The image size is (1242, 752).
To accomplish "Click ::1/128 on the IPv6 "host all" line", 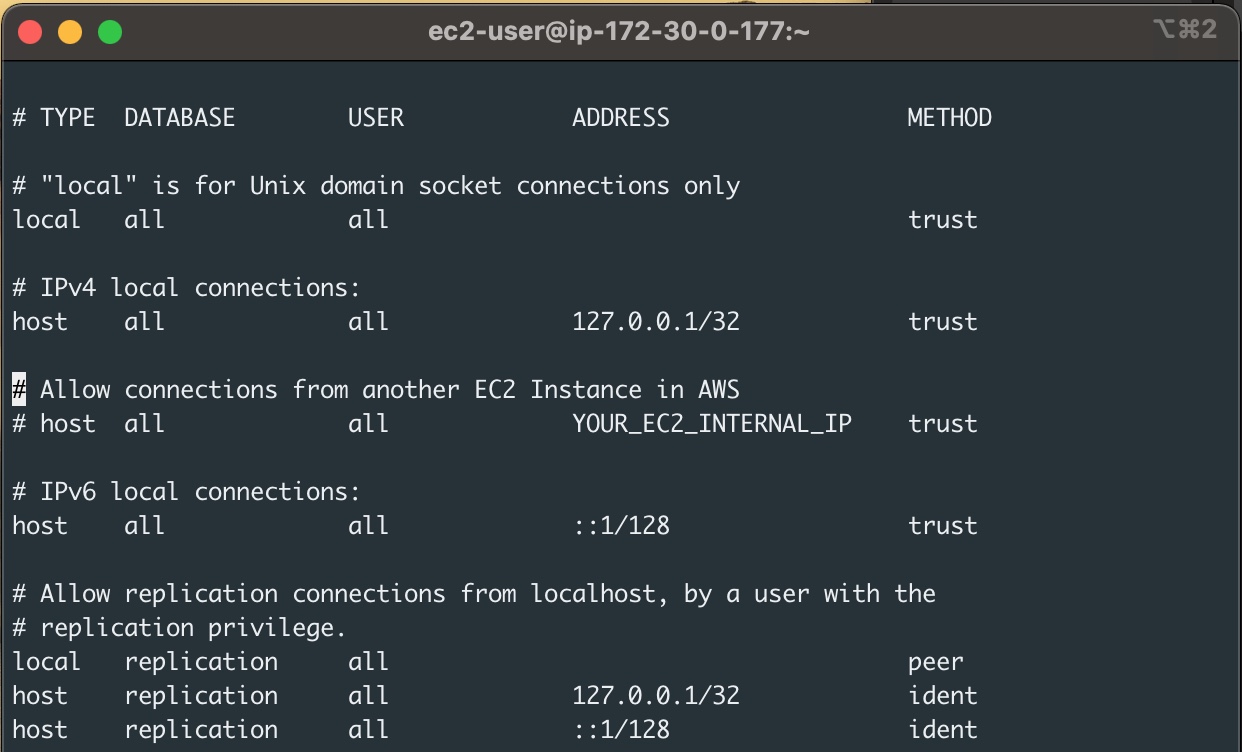I will tap(620, 526).
